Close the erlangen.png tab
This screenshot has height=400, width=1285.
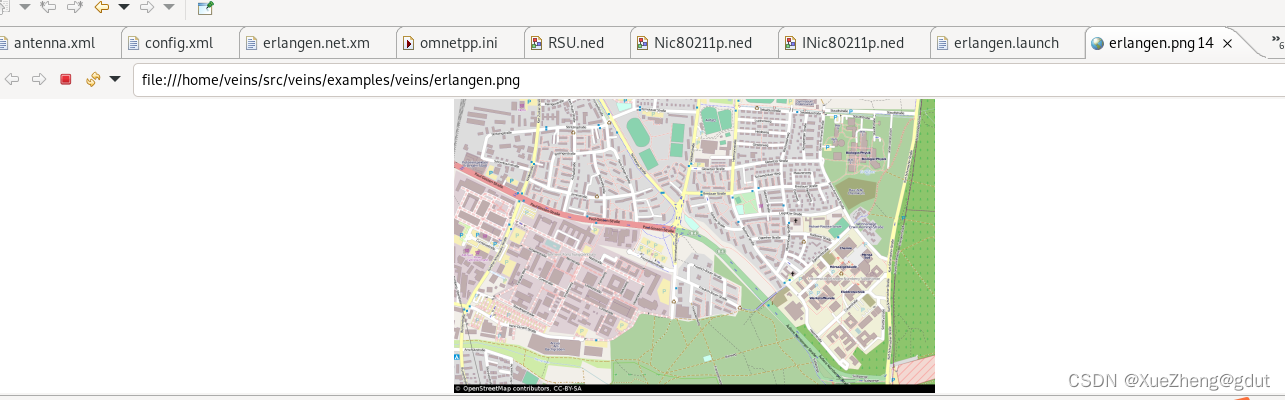tap(1229, 43)
